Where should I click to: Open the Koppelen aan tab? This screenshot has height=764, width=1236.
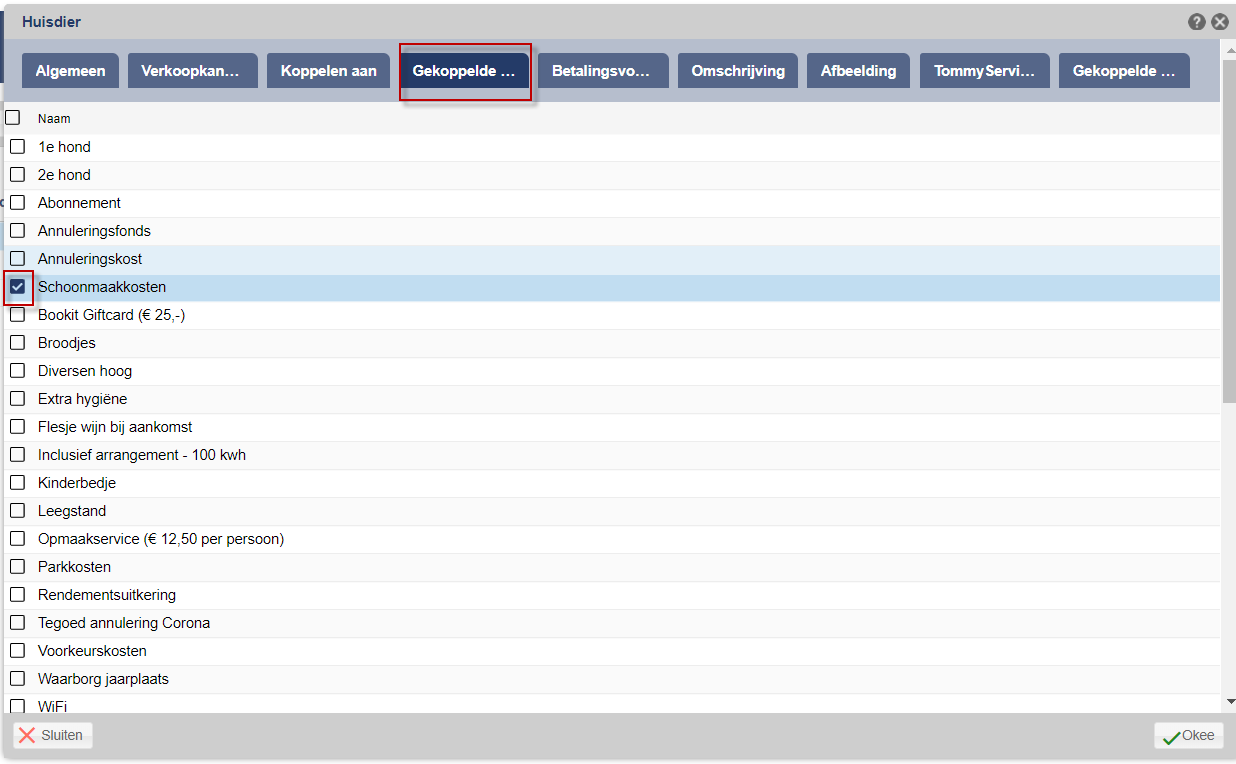[329, 71]
